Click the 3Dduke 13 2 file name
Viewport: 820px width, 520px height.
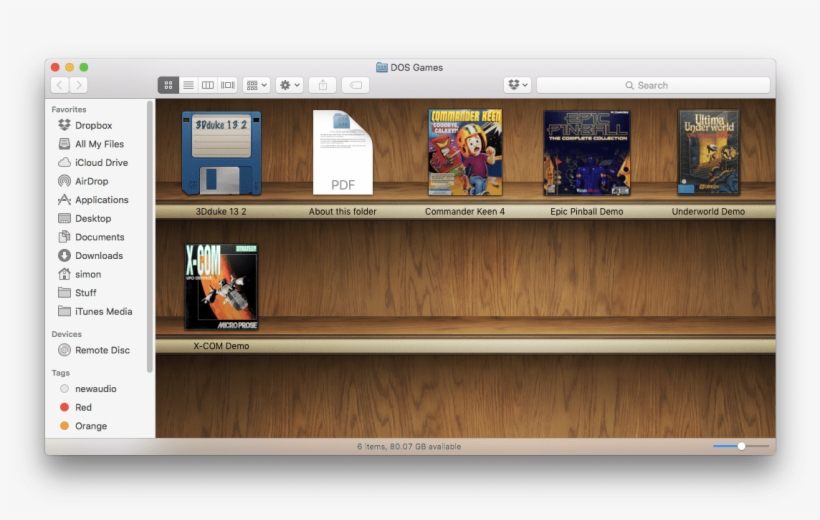pyautogui.click(x=221, y=211)
